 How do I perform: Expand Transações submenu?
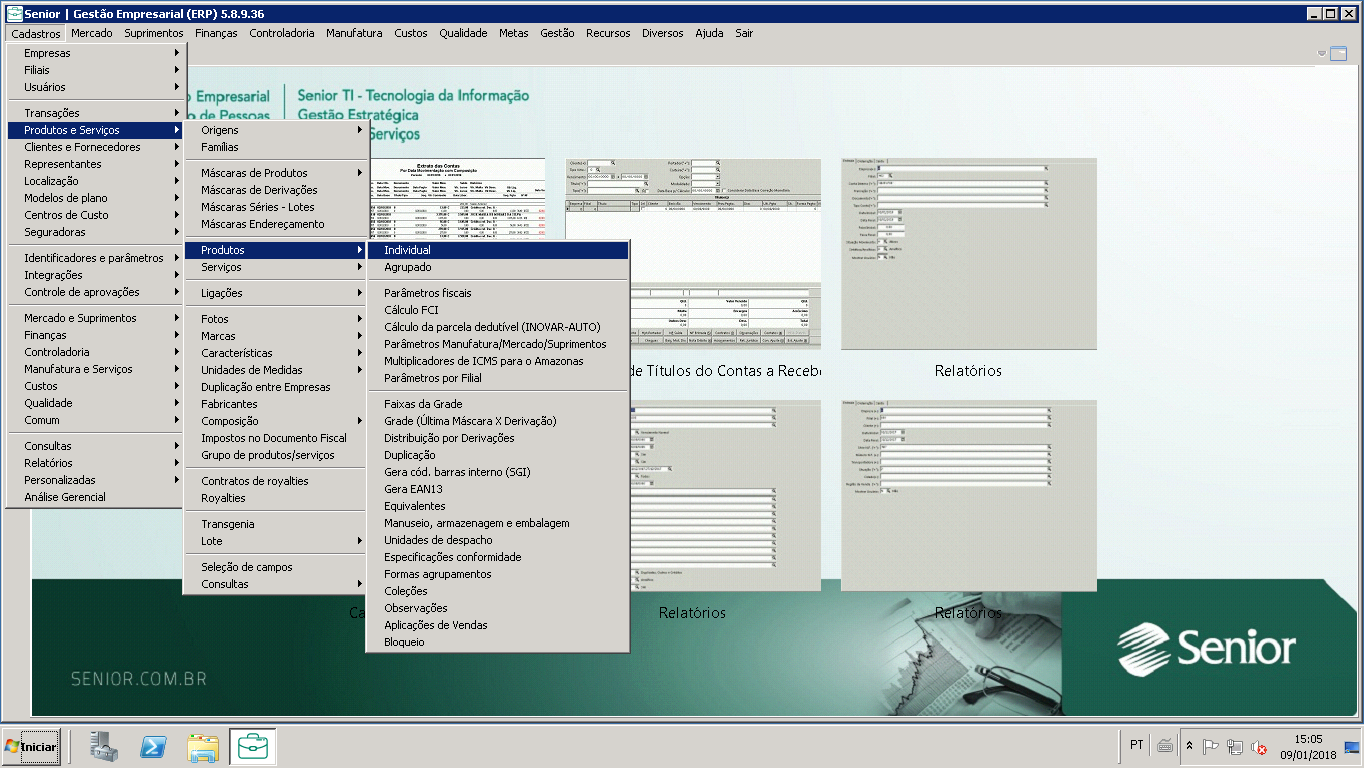click(95, 113)
